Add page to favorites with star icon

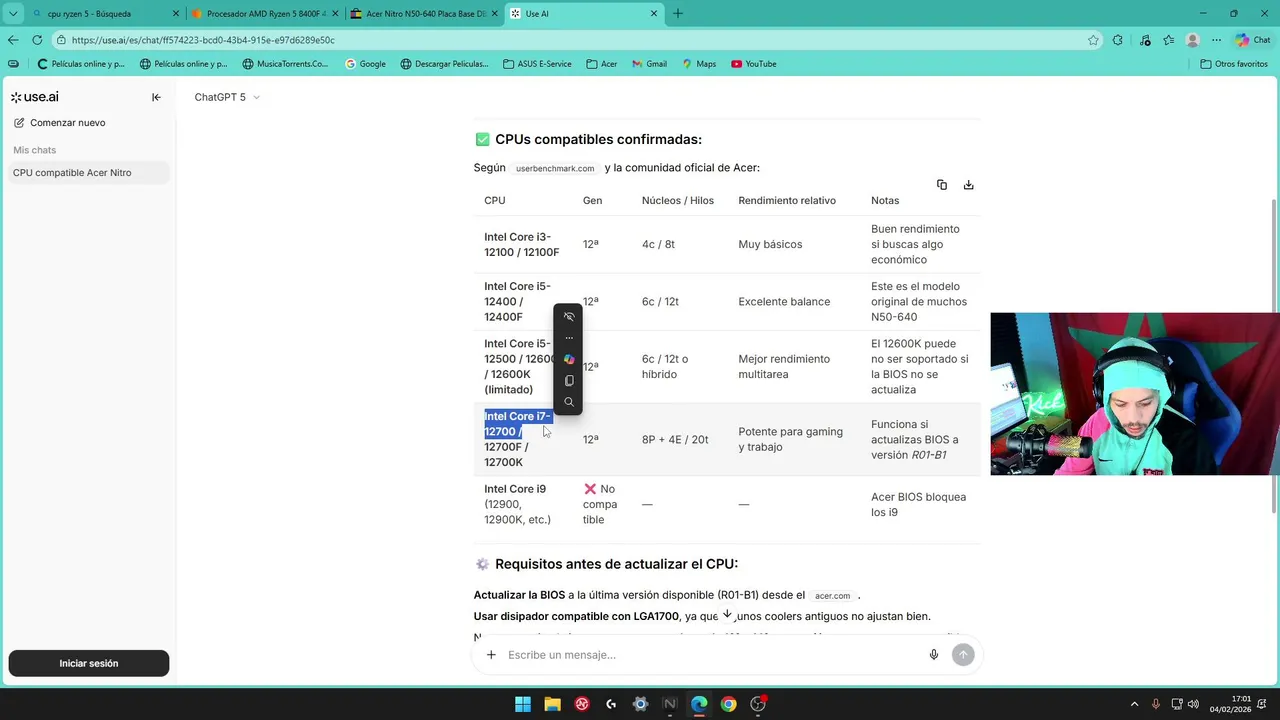tap(1093, 40)
